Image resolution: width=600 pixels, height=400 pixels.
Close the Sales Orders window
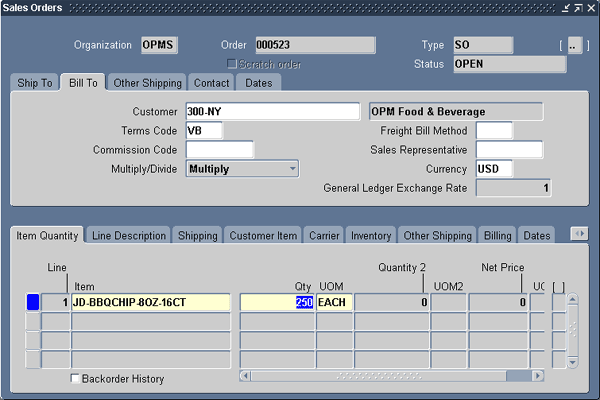591,8
